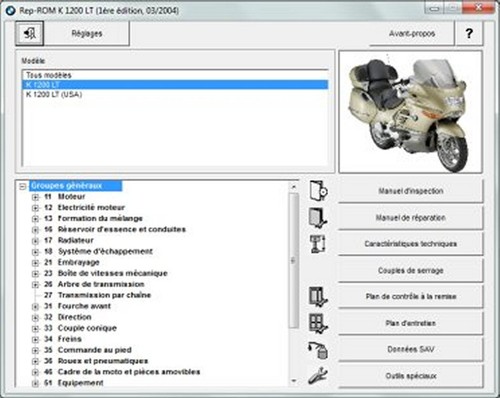The image size is (500, 398).
Task: Open Couples de serrage
Action: [x=411, y=270]
